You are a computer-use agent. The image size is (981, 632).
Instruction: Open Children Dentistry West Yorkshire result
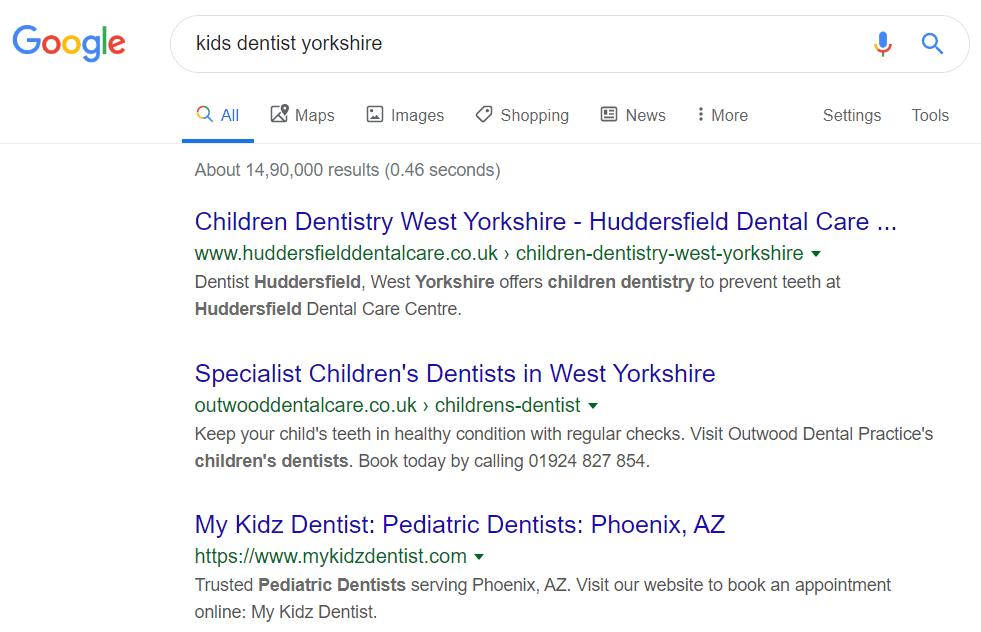point(546,222)
